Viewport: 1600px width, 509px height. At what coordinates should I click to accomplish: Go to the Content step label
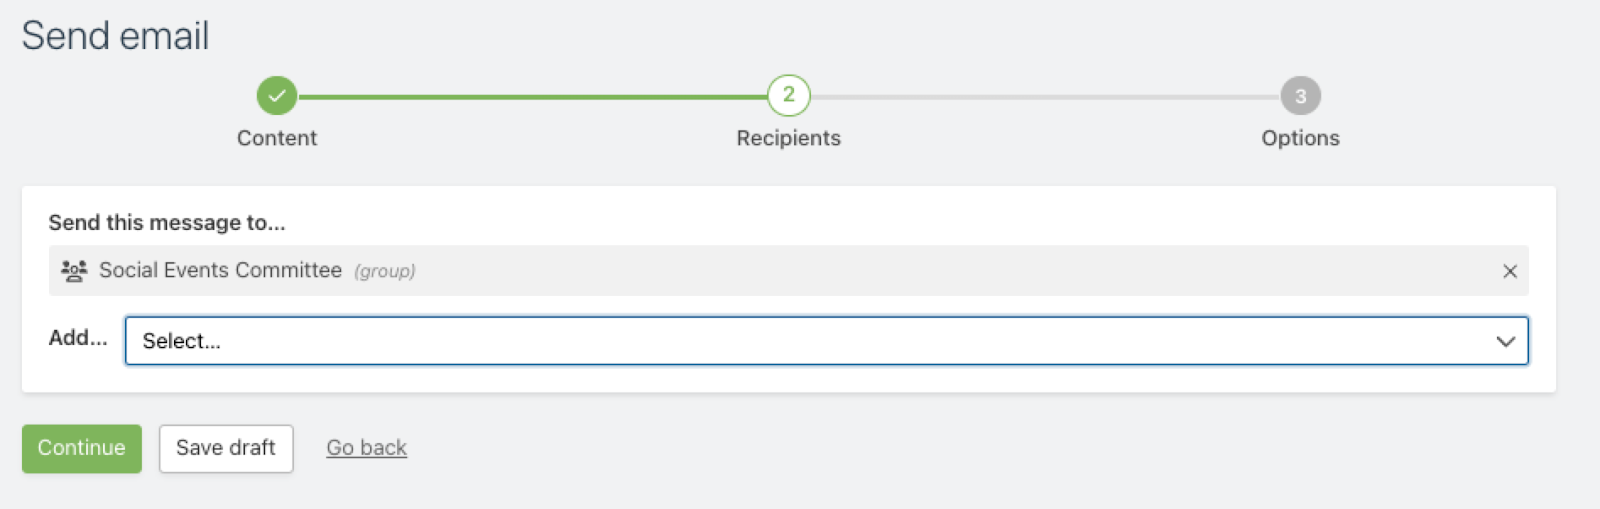coord(277,138)
